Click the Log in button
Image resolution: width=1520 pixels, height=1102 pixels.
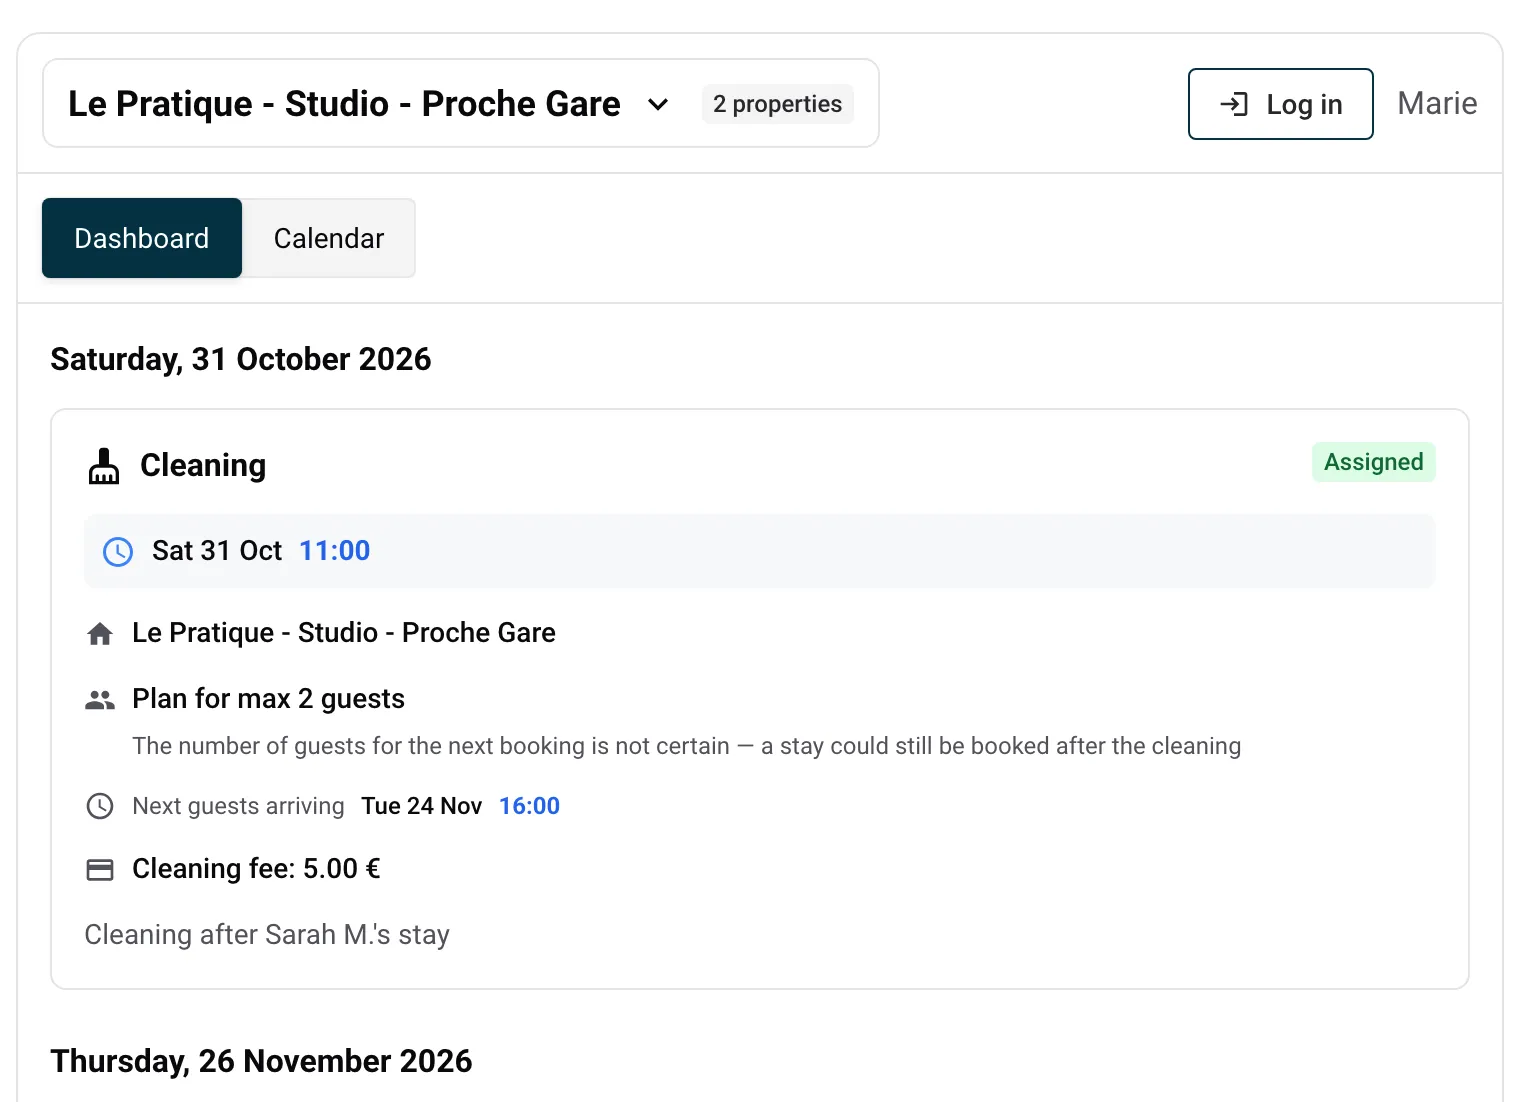1280,104
